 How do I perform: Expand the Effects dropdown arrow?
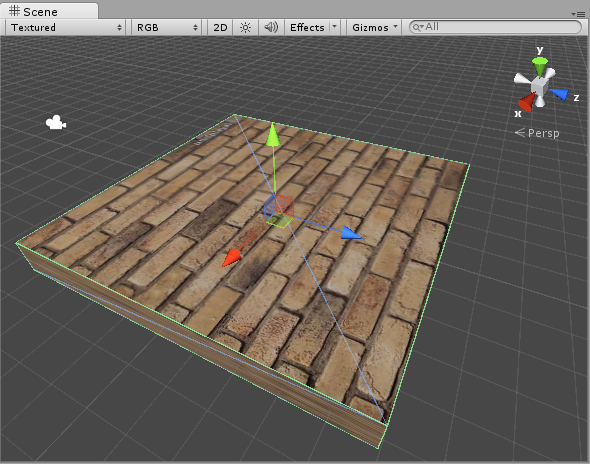tap(334, 27)
